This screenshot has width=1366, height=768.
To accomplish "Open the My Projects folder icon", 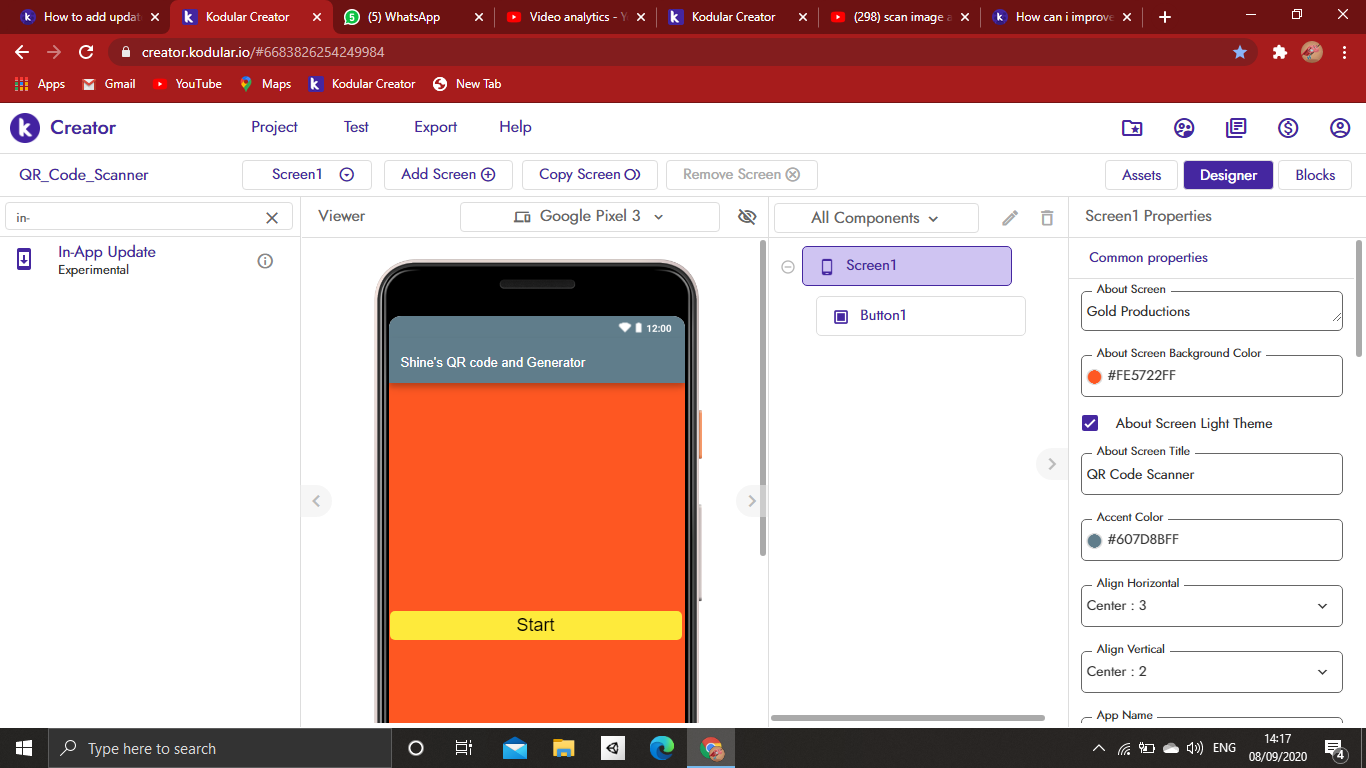I will click(x=1132, y=128).
